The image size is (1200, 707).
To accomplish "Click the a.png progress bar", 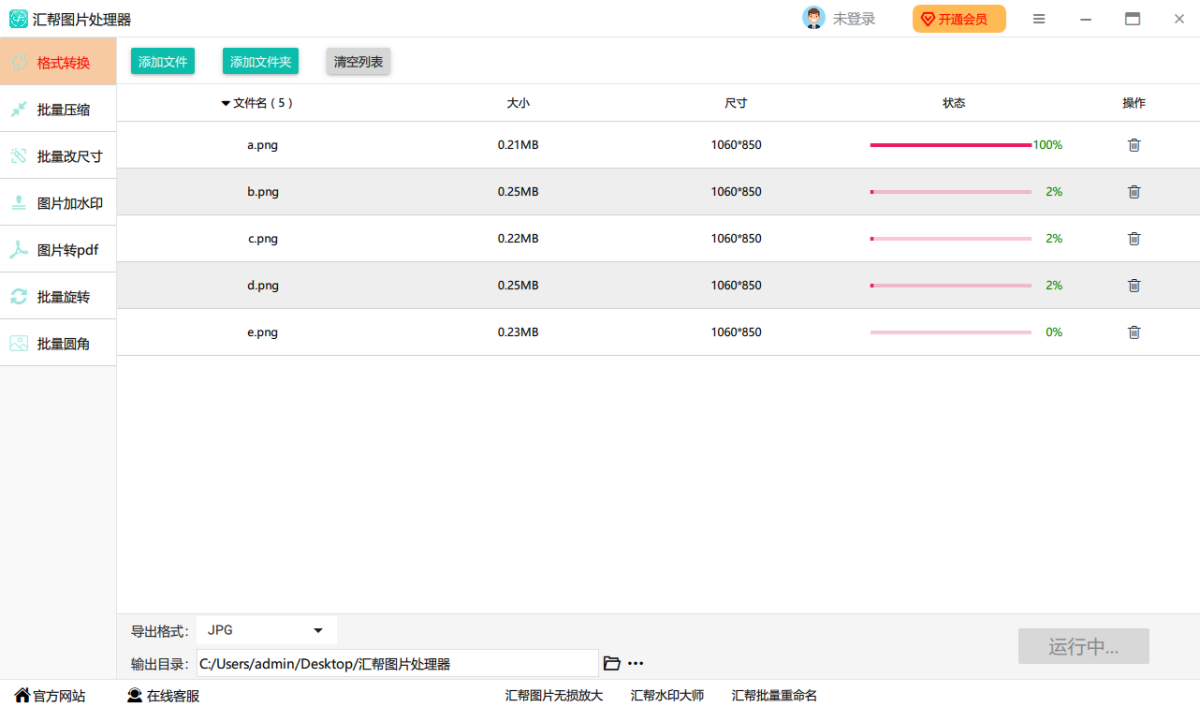I will [x=950, y=145].
